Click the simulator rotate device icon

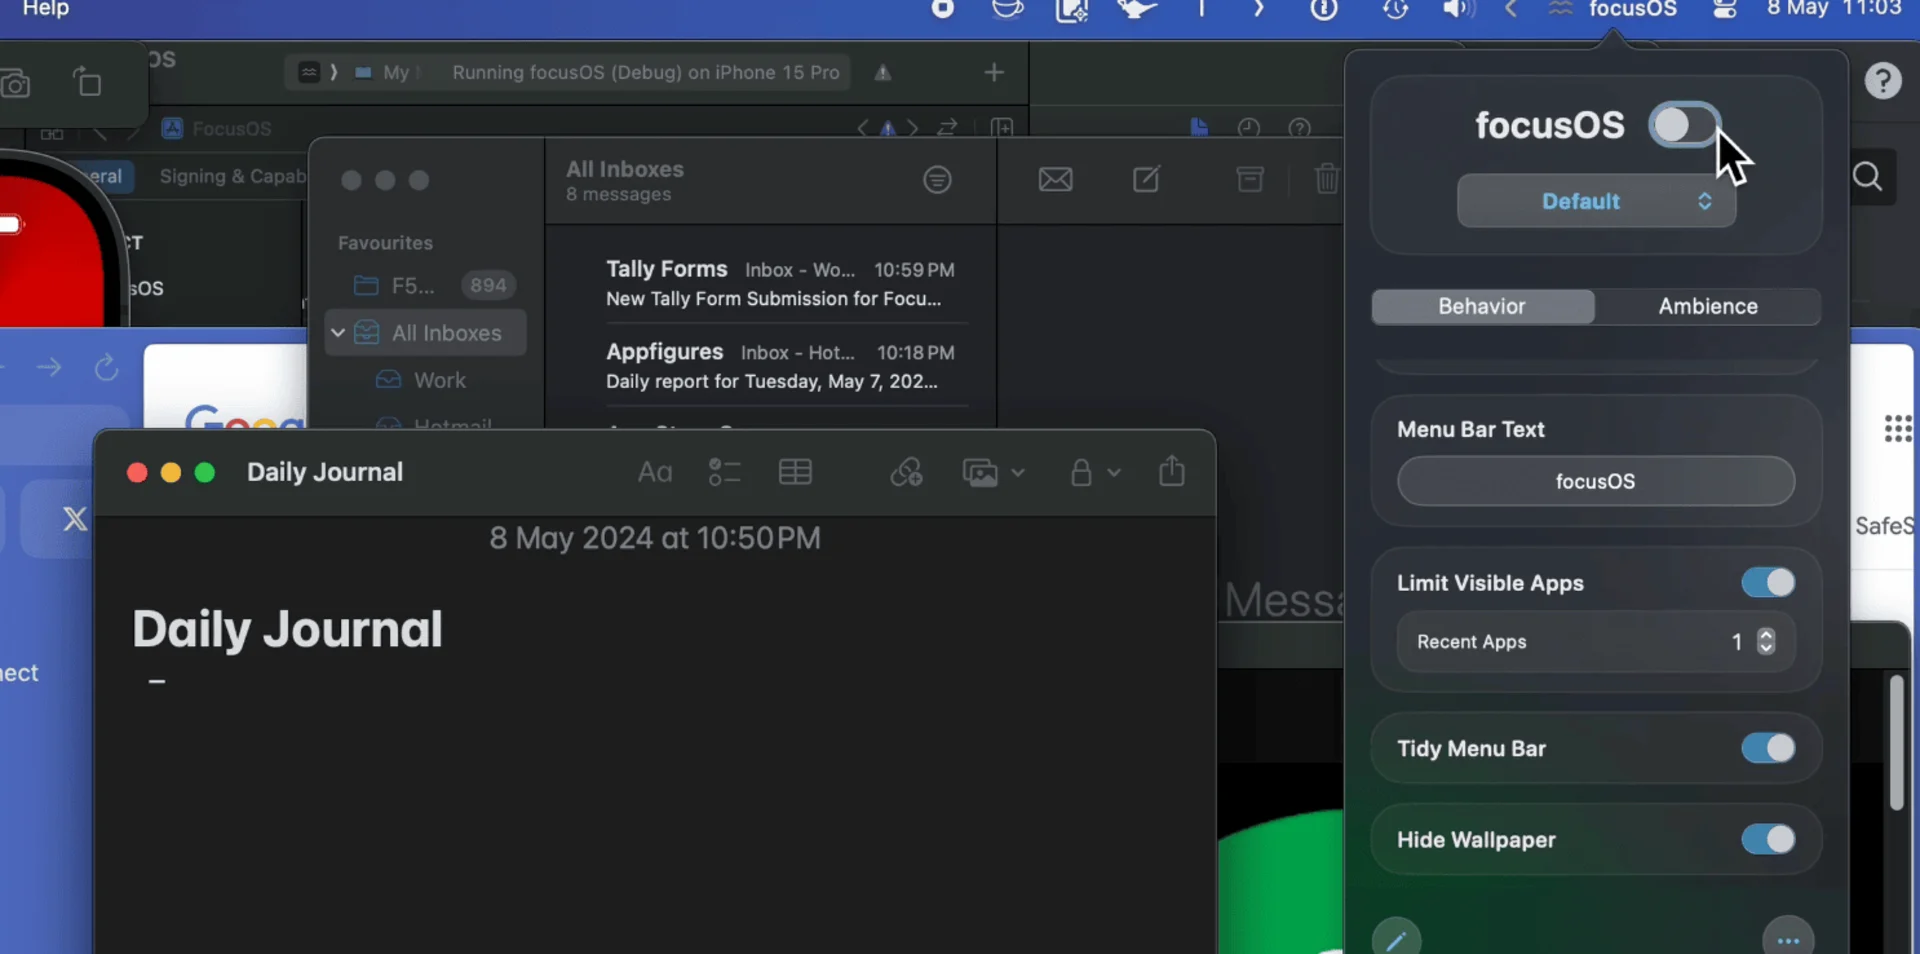click(87, 82)
